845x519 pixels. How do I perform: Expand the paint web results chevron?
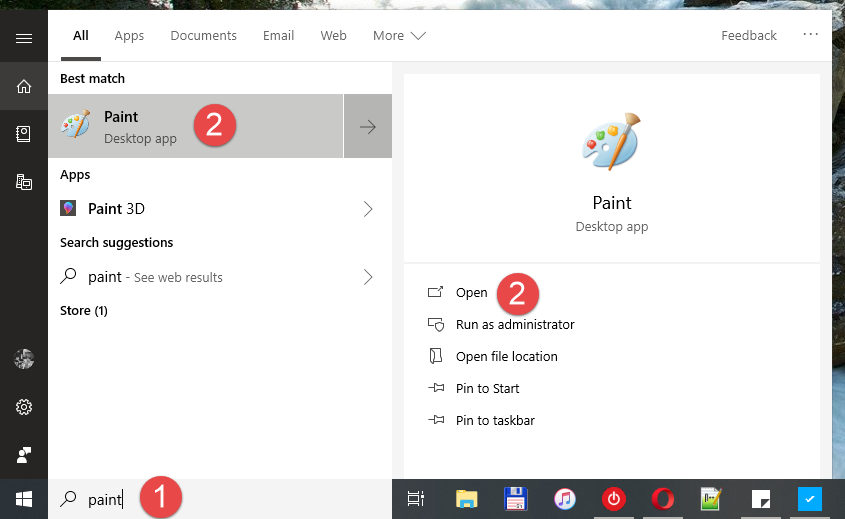click(368, 277)
